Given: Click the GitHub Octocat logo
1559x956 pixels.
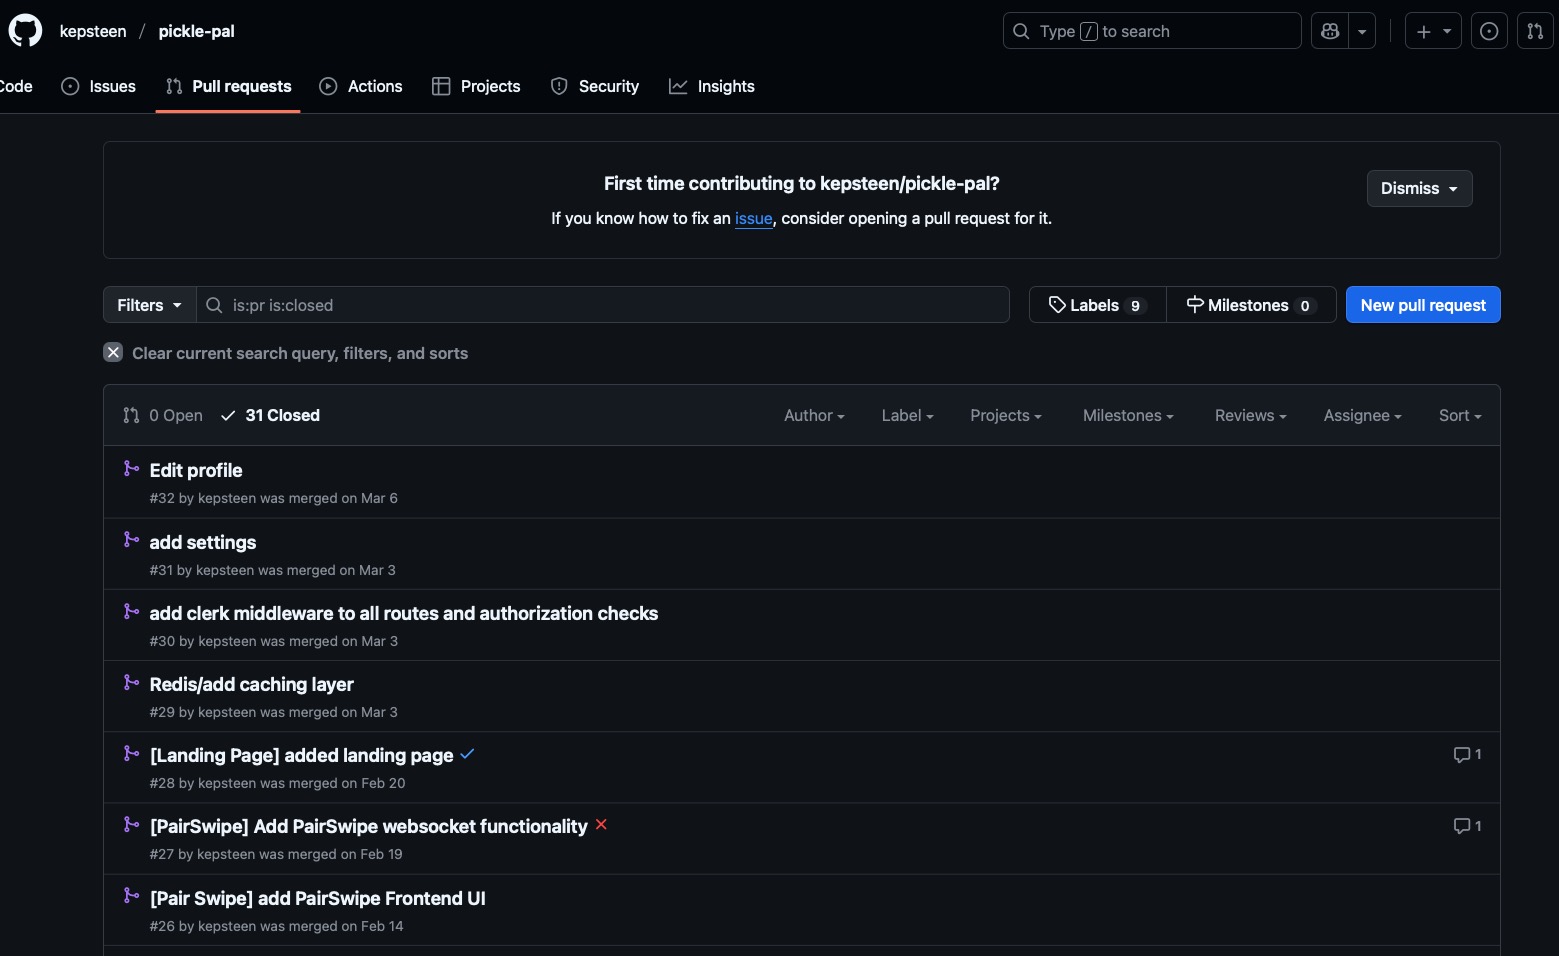Looking at the screenshot, I should pyautogui.click(x=24, y=29).
